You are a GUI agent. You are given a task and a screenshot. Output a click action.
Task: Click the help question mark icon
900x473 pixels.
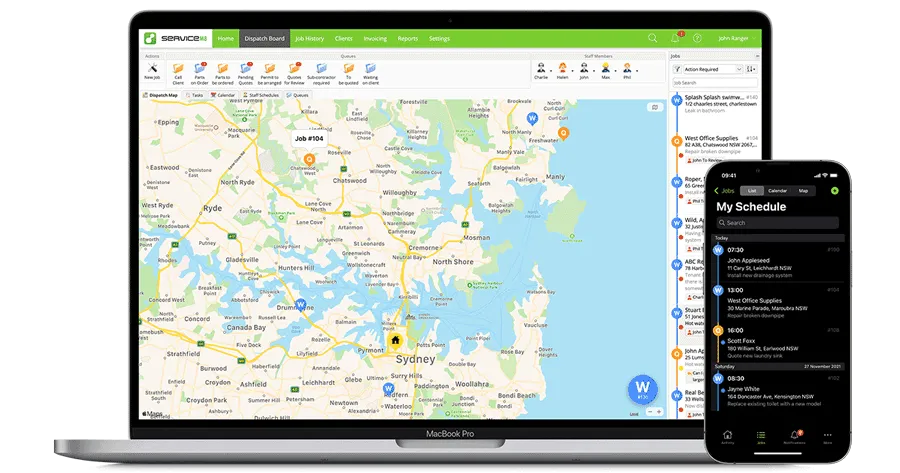(x=697, y=38)
